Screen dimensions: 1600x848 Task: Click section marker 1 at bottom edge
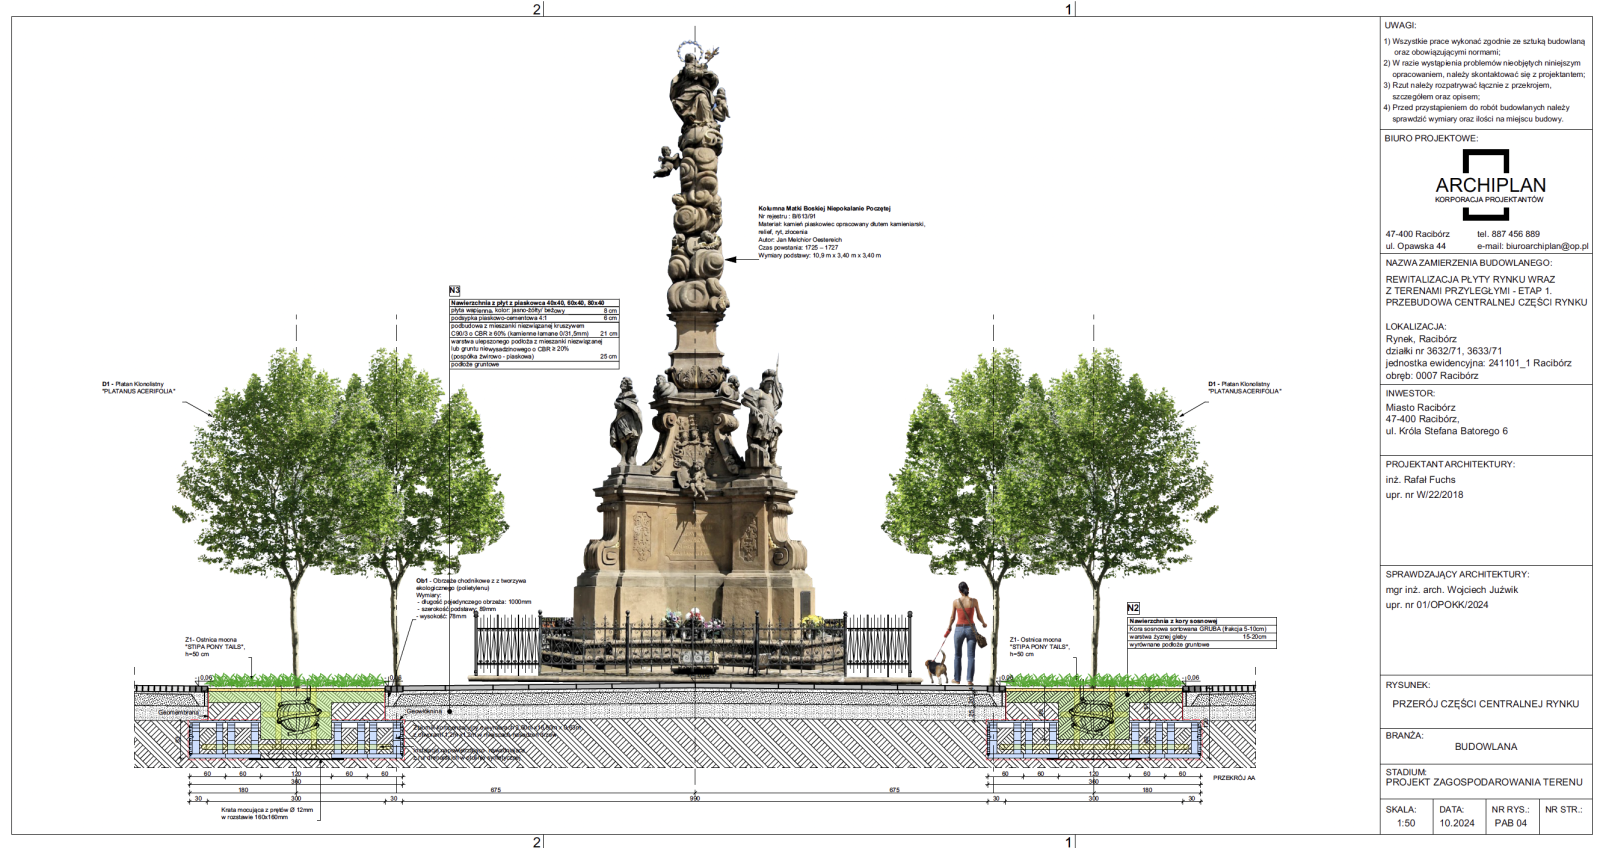click(1068, 841)
